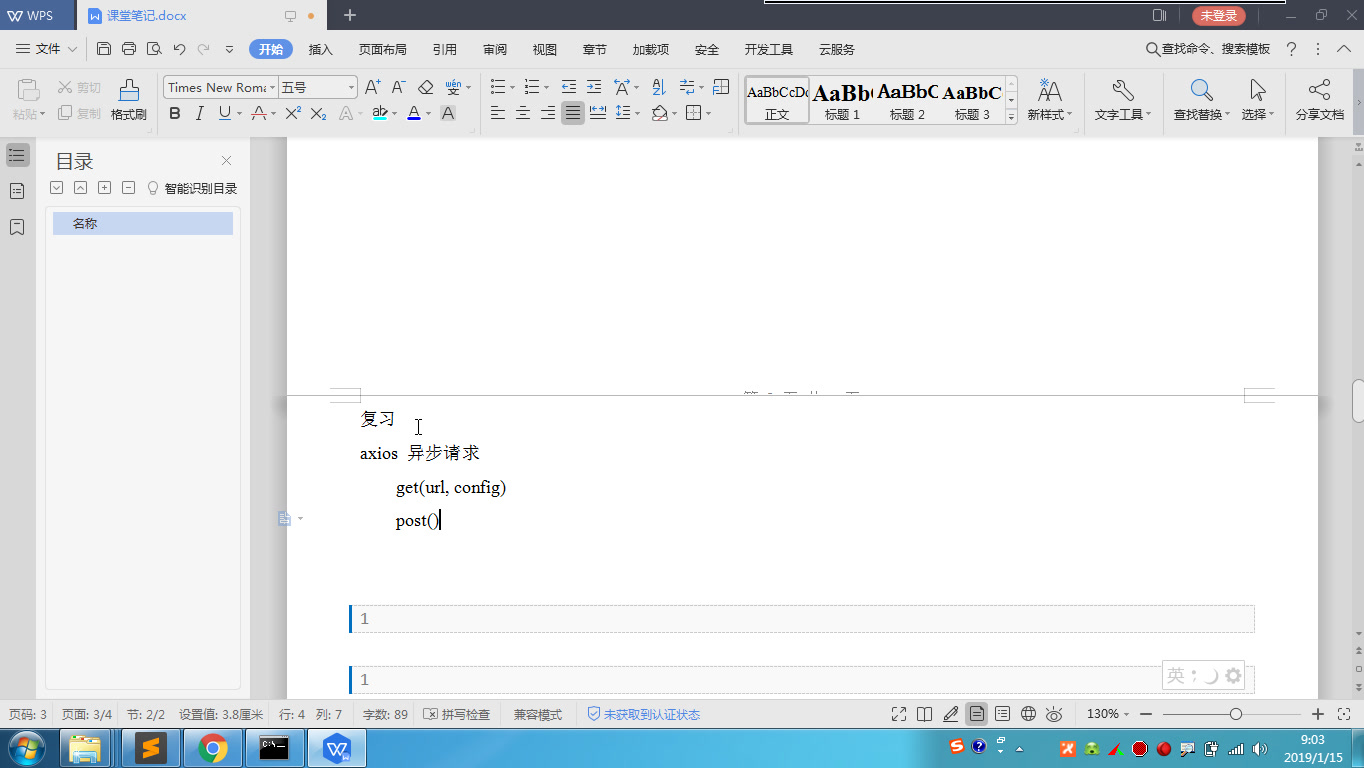Open the bookmarks panel in left sidebar
1364x768 pixels.
(x=17, y=227)
